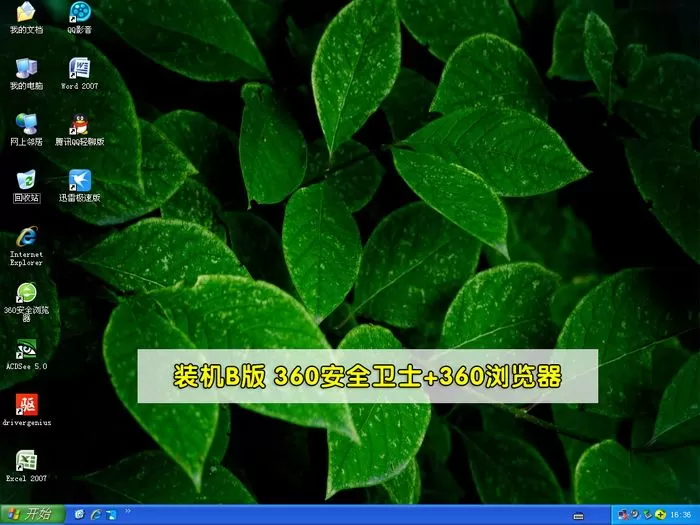Click the first system tray icon
The width and height of the screenshot is (700, 525).
(624, 514)
